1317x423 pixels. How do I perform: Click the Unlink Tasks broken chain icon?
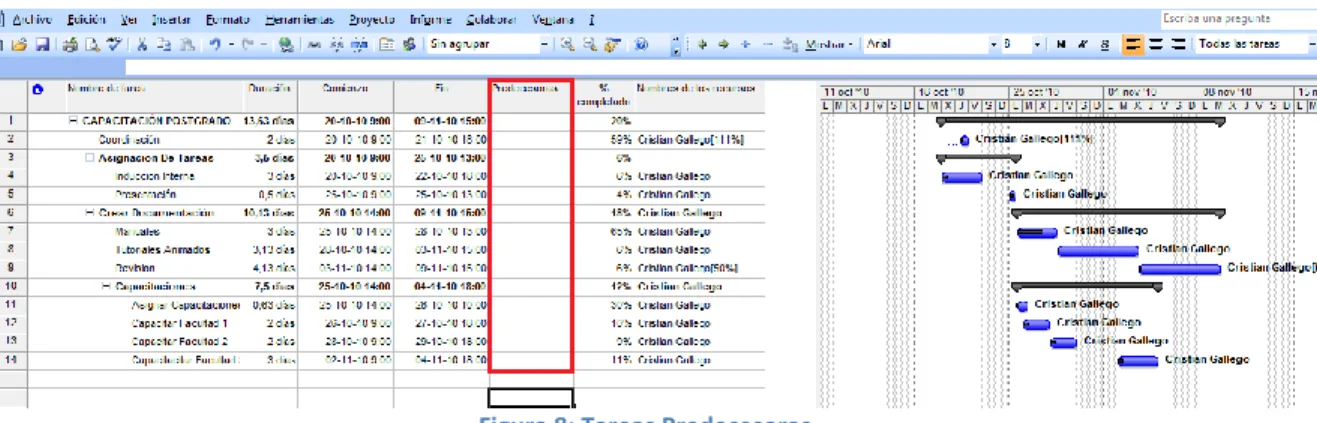click(336, 44)
